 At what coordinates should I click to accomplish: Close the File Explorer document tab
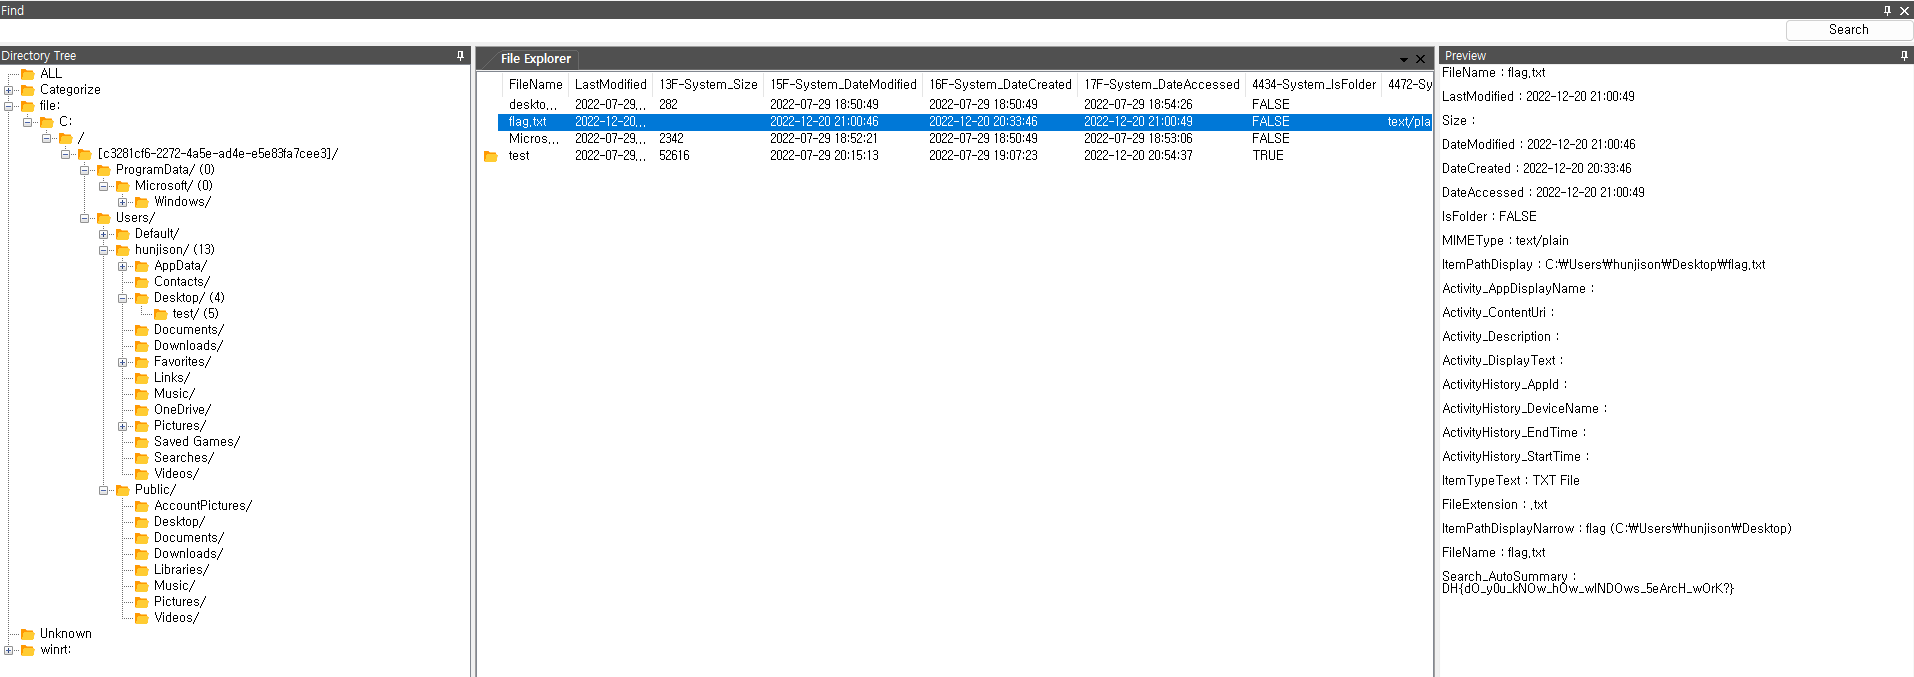1420,59
